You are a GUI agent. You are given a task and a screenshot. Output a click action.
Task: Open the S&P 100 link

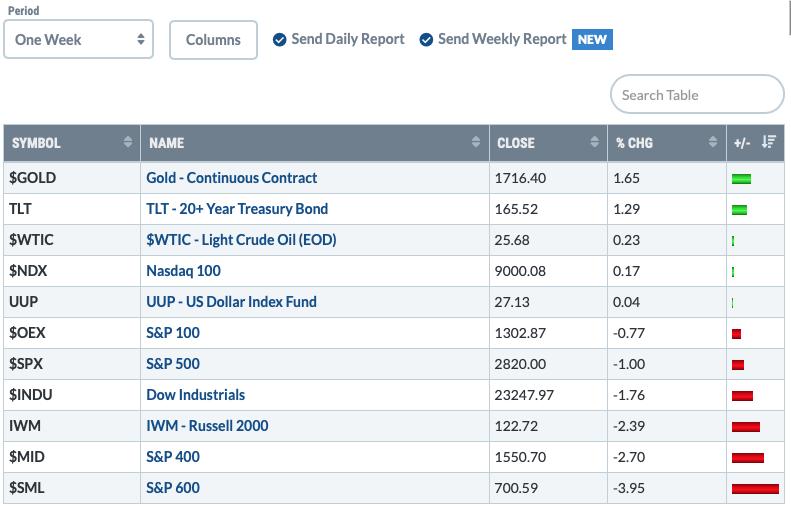click(x=173, y=333)
